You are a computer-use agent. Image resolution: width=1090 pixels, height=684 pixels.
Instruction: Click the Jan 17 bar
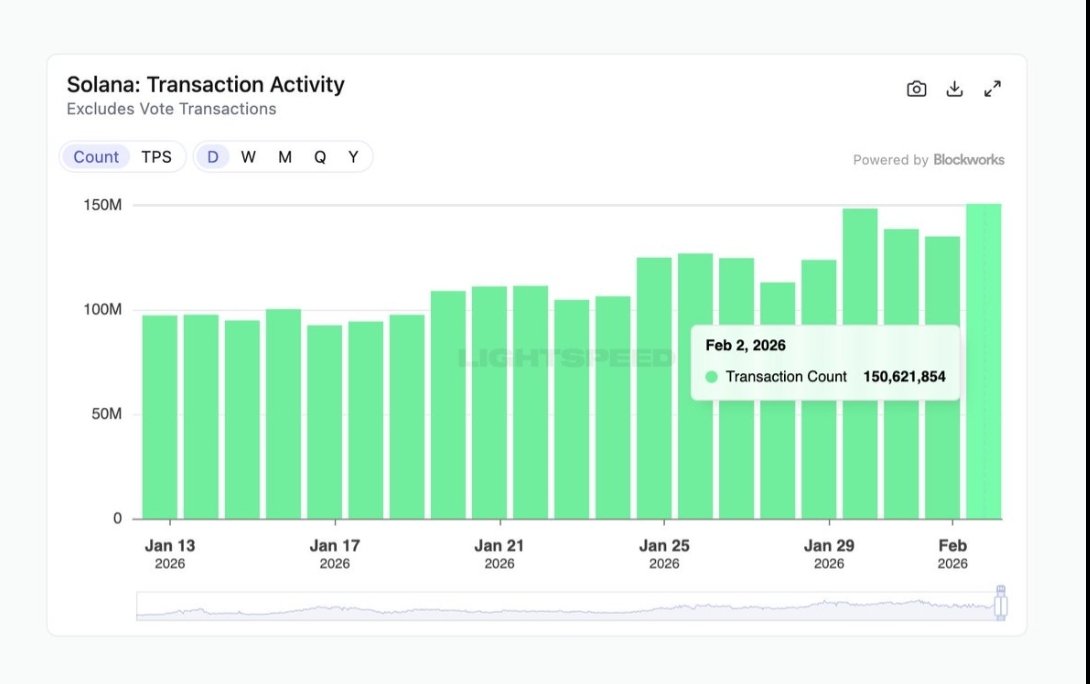coord(325,422)
